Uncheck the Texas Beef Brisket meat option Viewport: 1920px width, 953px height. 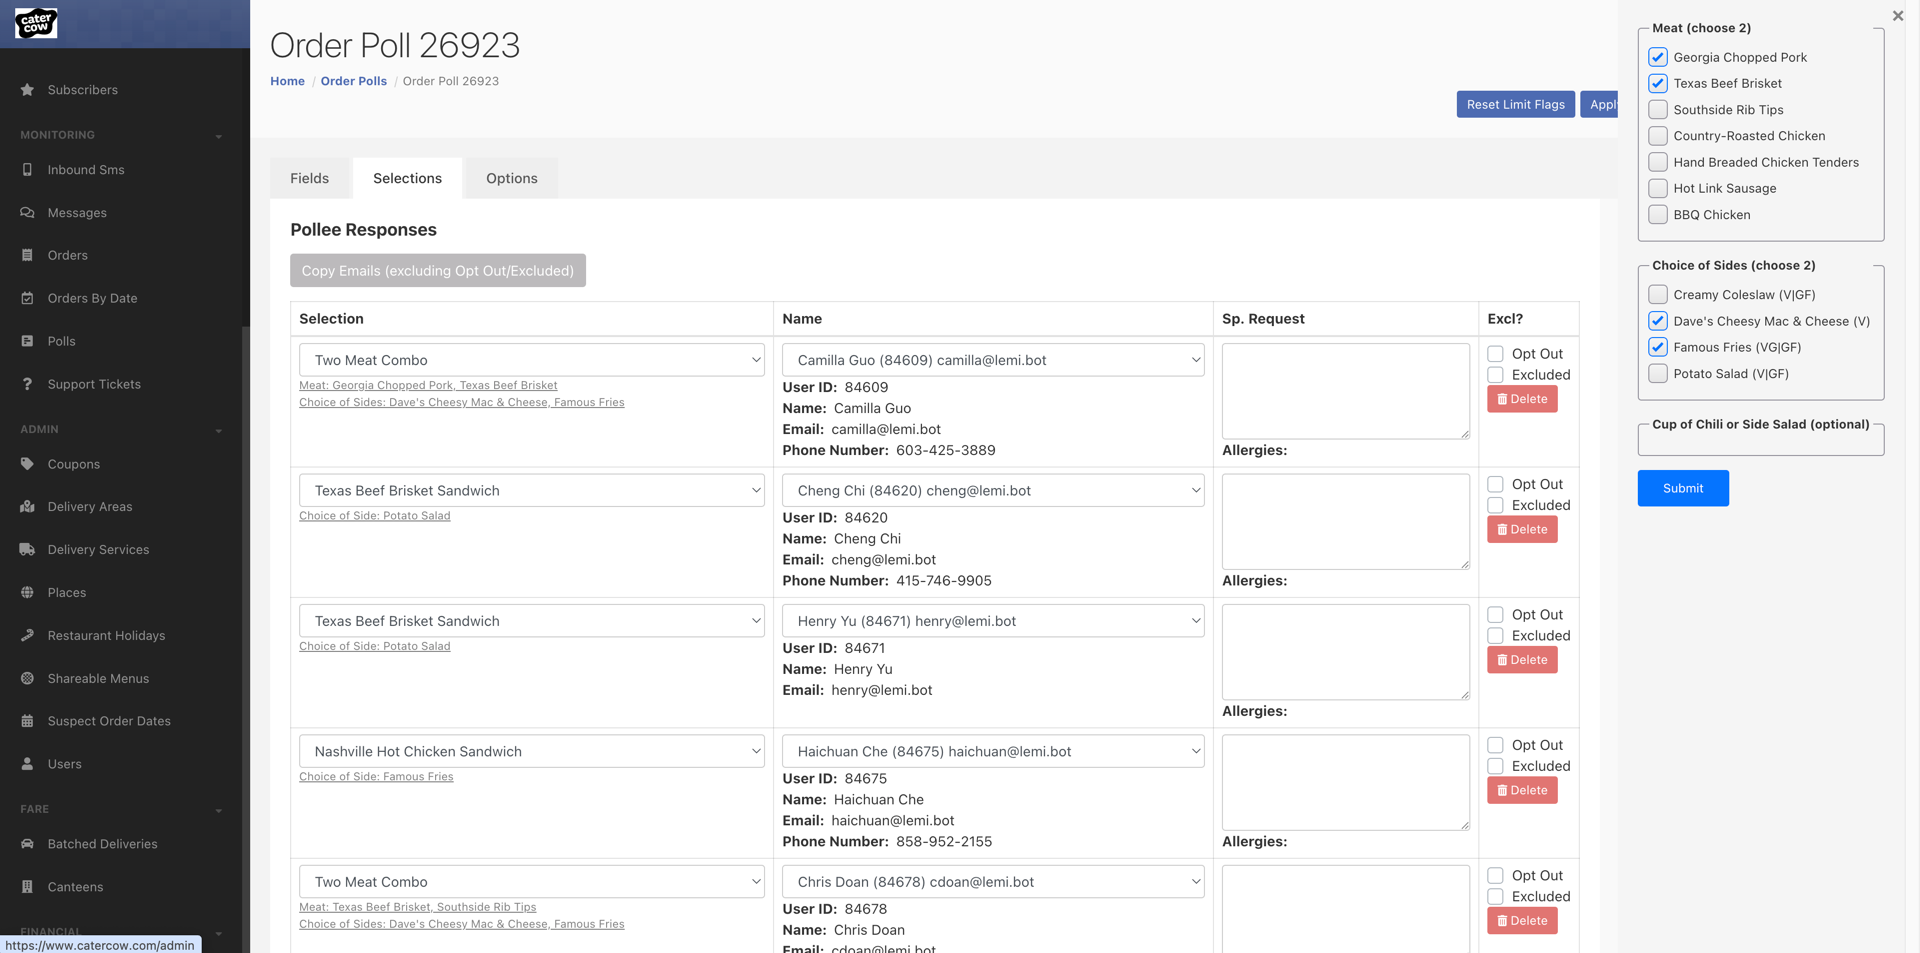pyautogui.click(x=1658, y=83)
